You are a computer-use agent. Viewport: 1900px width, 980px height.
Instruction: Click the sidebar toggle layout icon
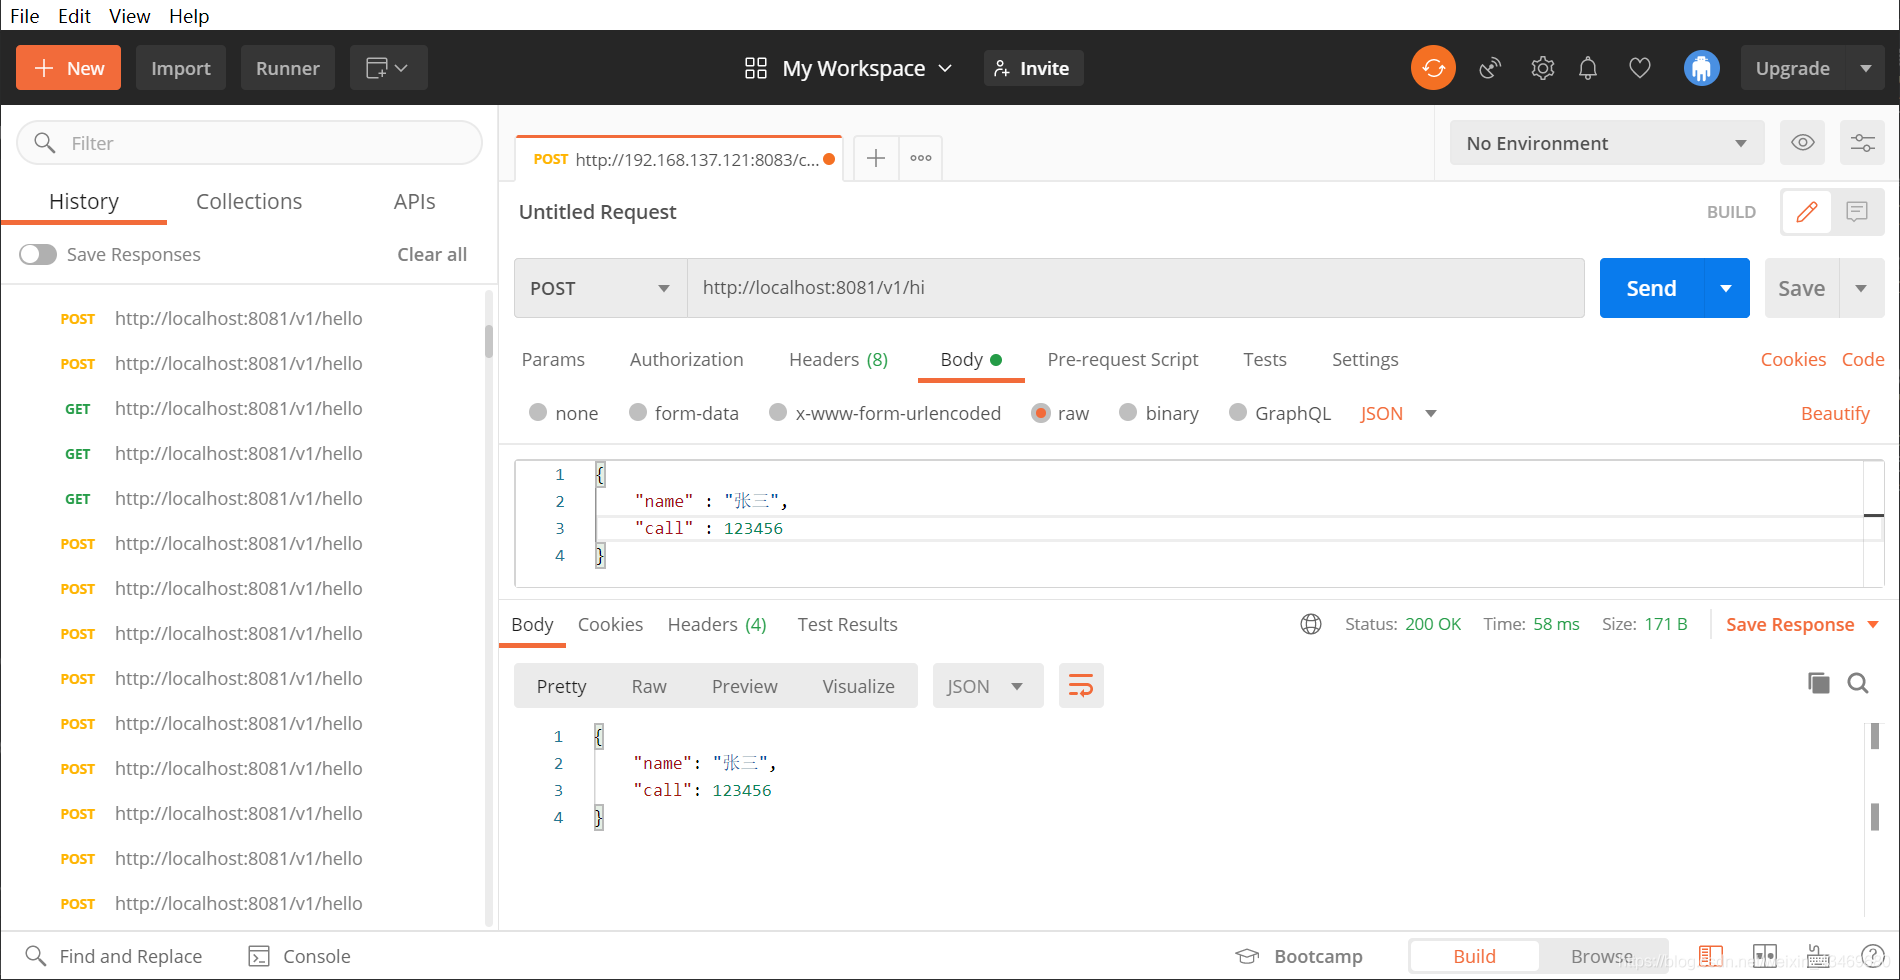click(x=1711, y=956)
